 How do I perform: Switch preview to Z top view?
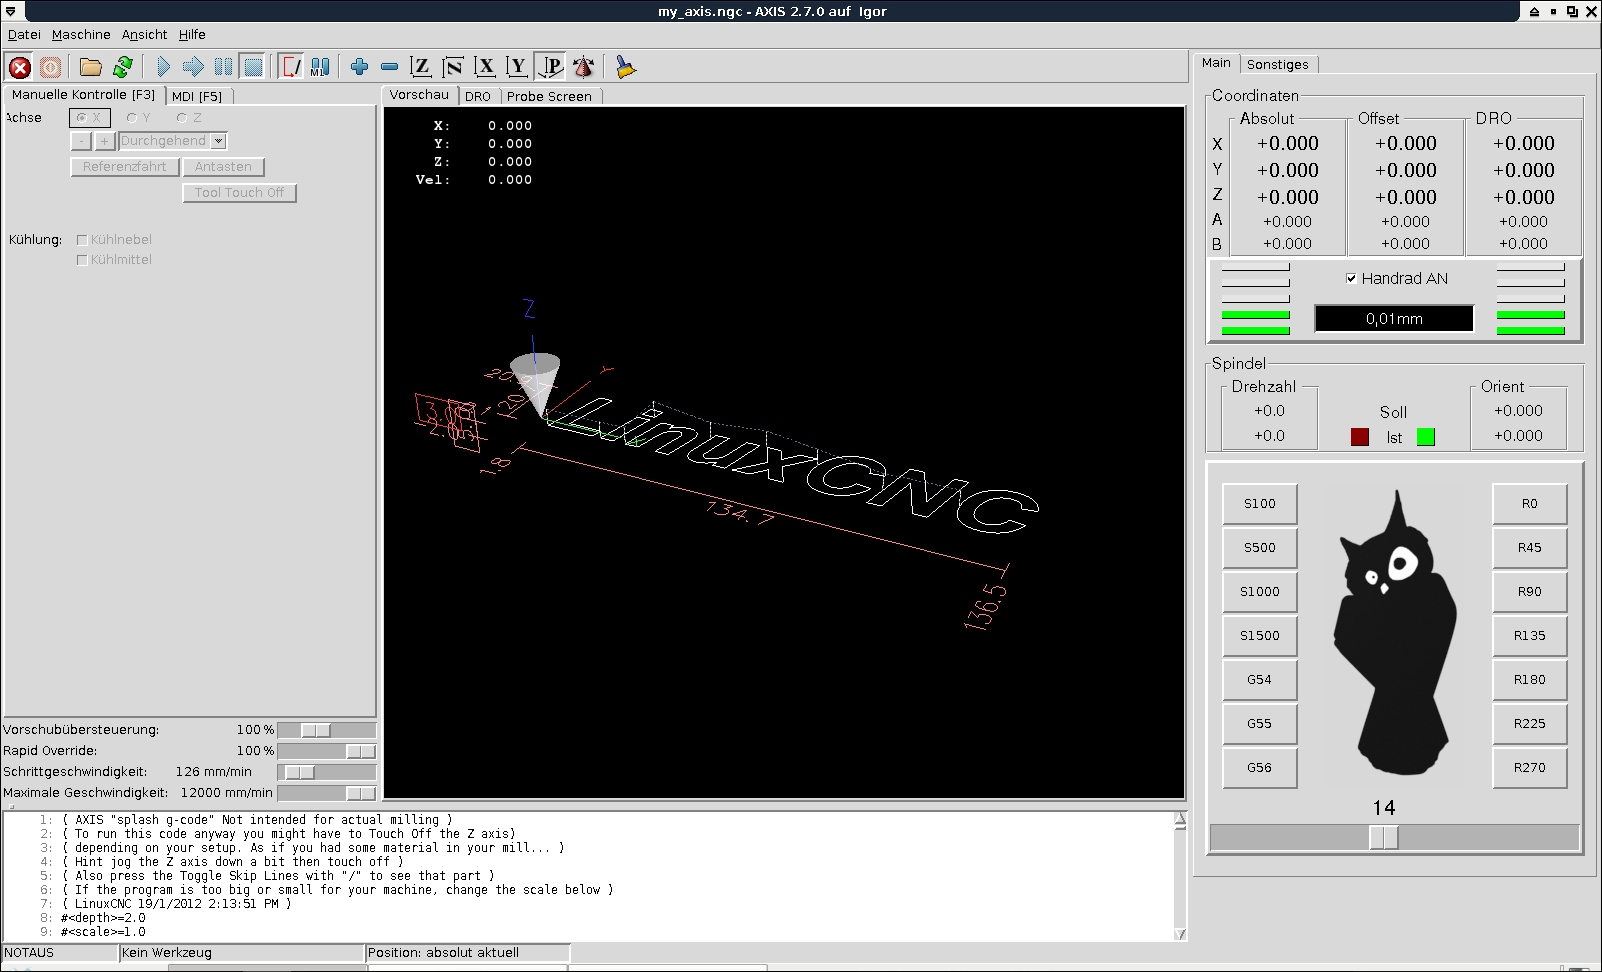[x=421, y=67]
